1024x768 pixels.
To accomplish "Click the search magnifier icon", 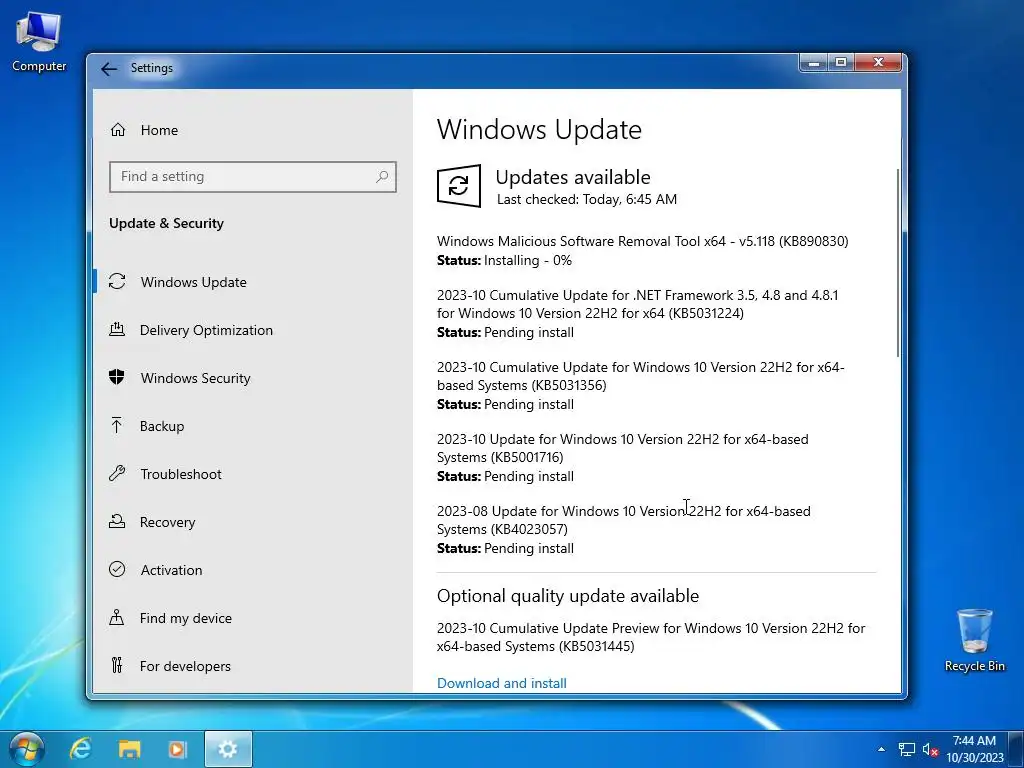I will tap(382, 176).
